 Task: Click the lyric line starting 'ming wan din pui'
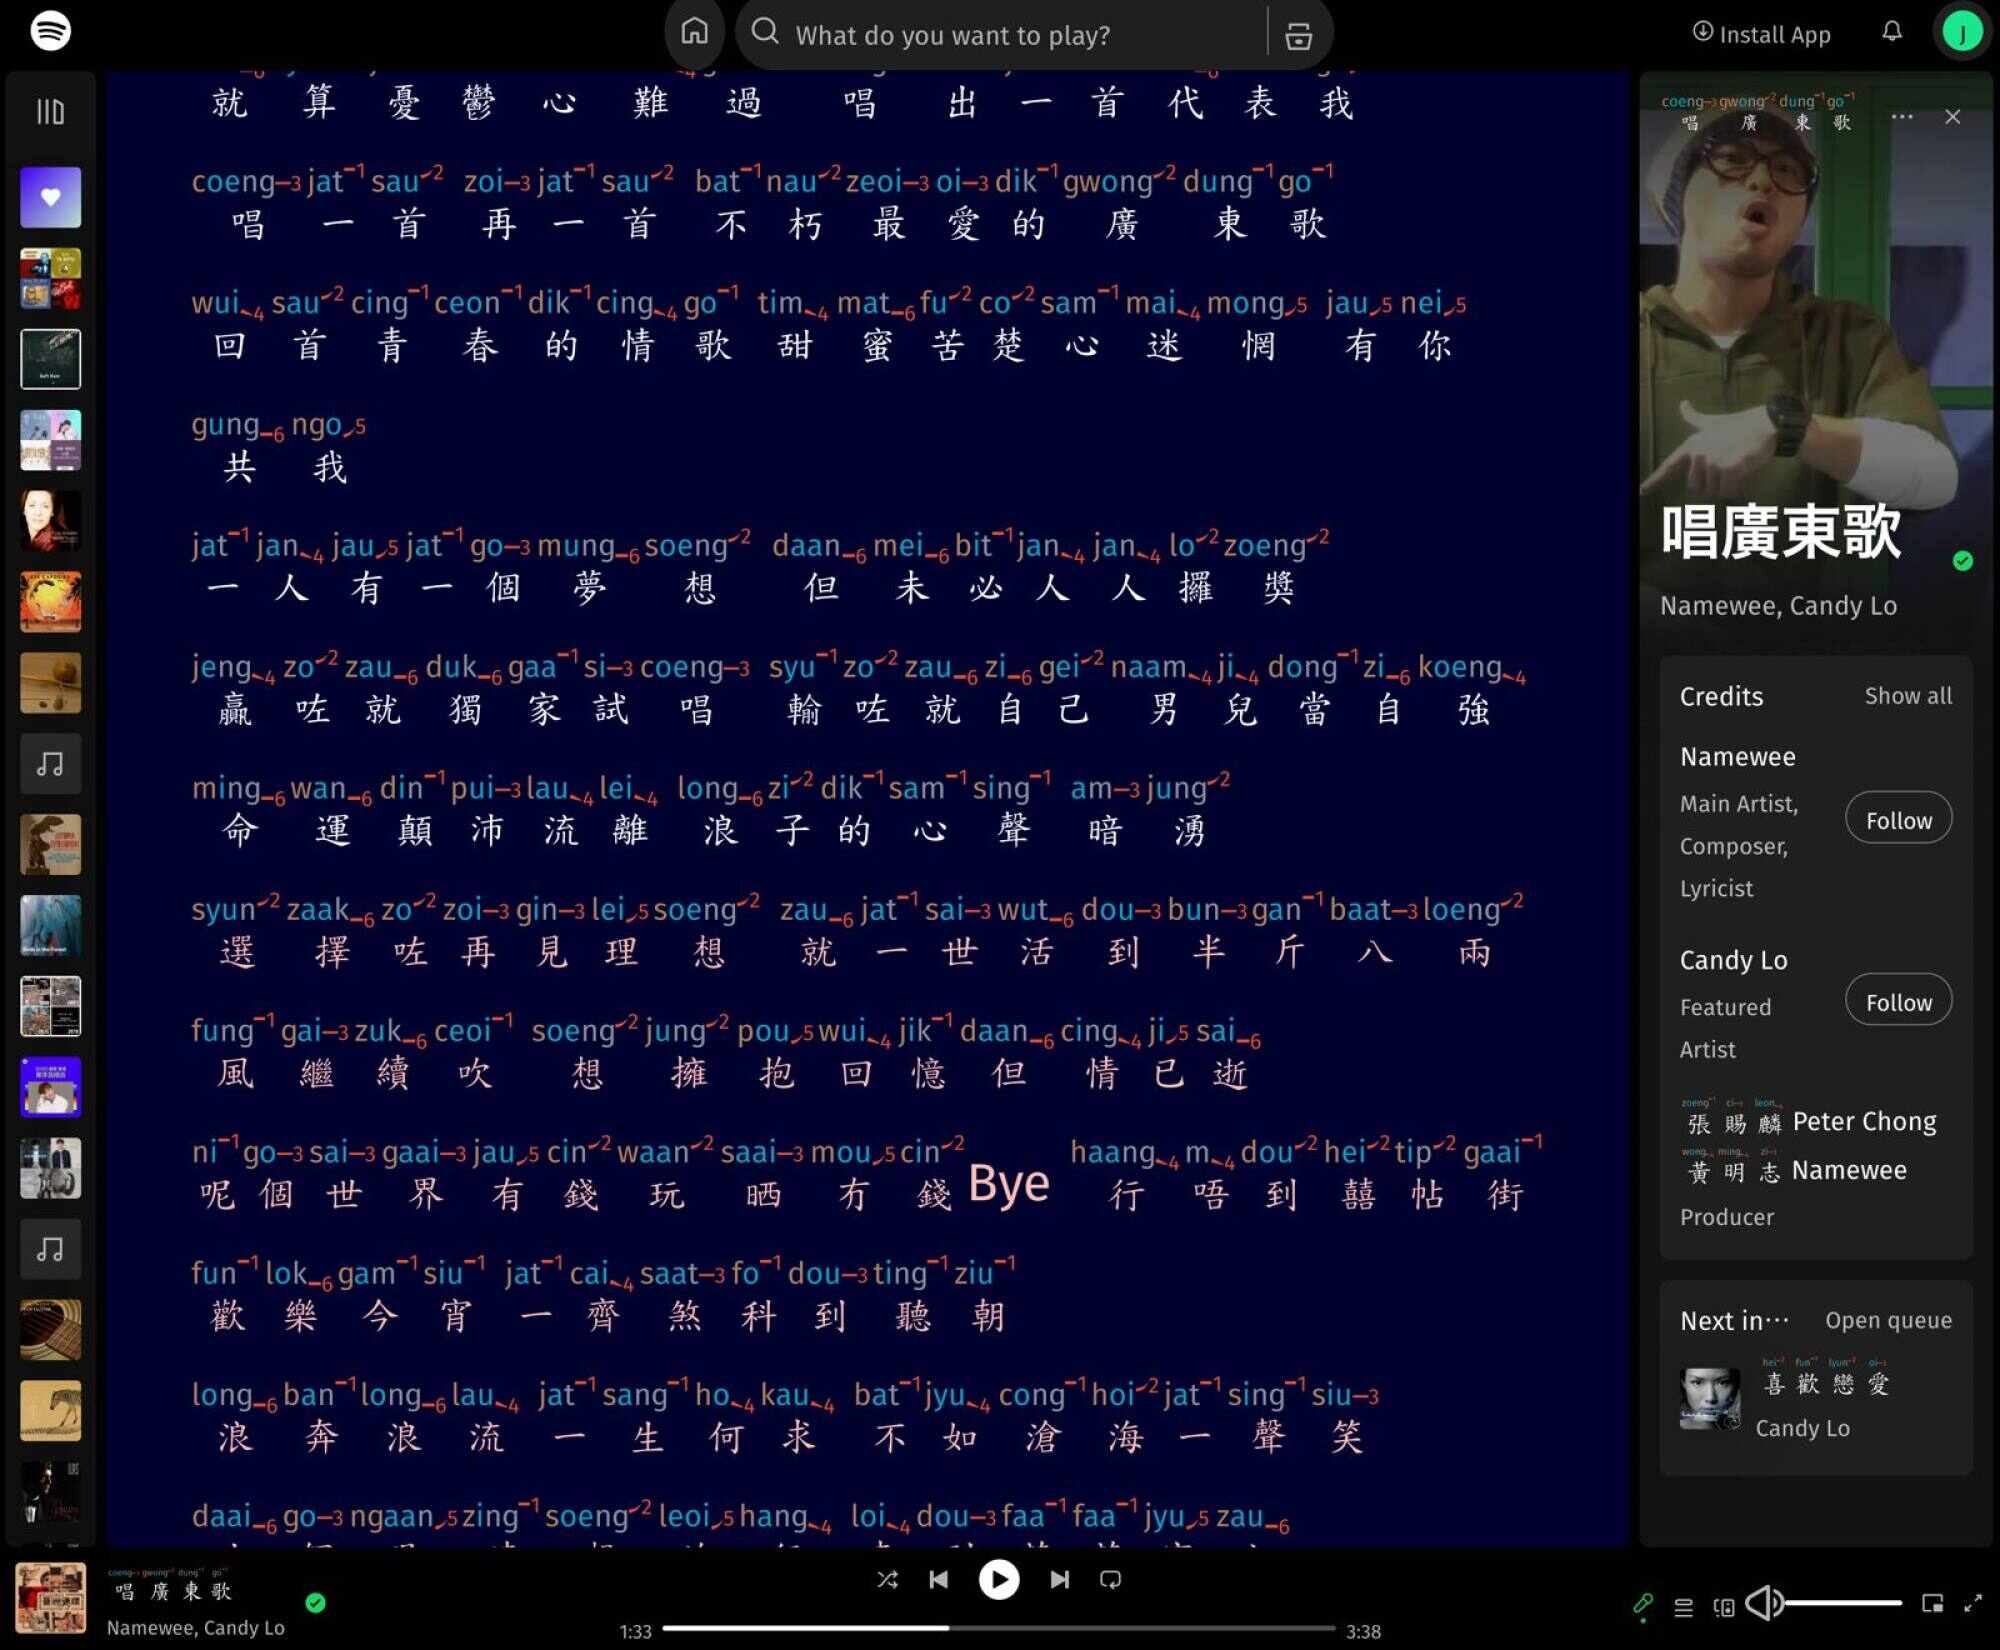(711, 810)
